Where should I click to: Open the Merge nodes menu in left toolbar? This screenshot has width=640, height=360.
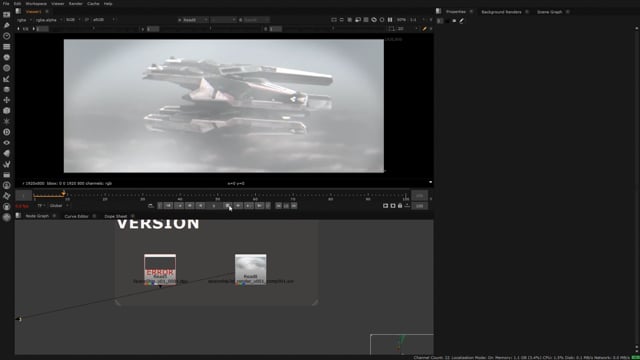[7, 89]
